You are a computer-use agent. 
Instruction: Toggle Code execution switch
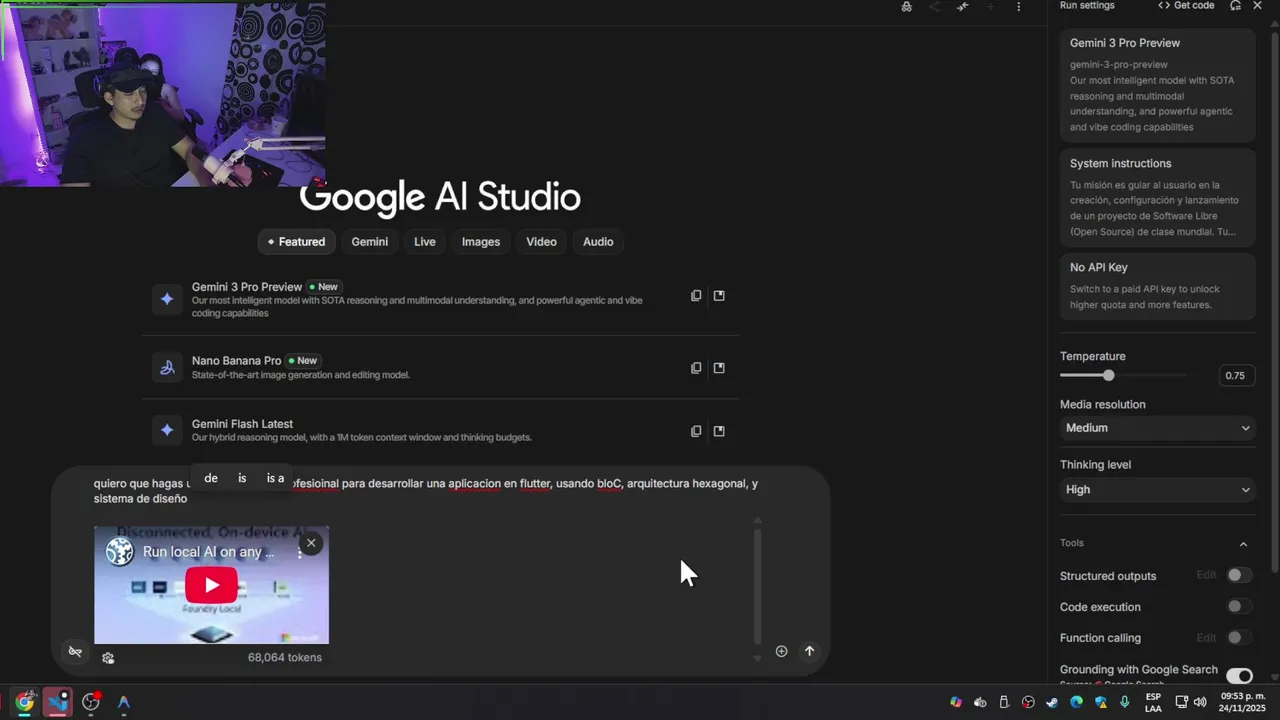(1239, 606)
